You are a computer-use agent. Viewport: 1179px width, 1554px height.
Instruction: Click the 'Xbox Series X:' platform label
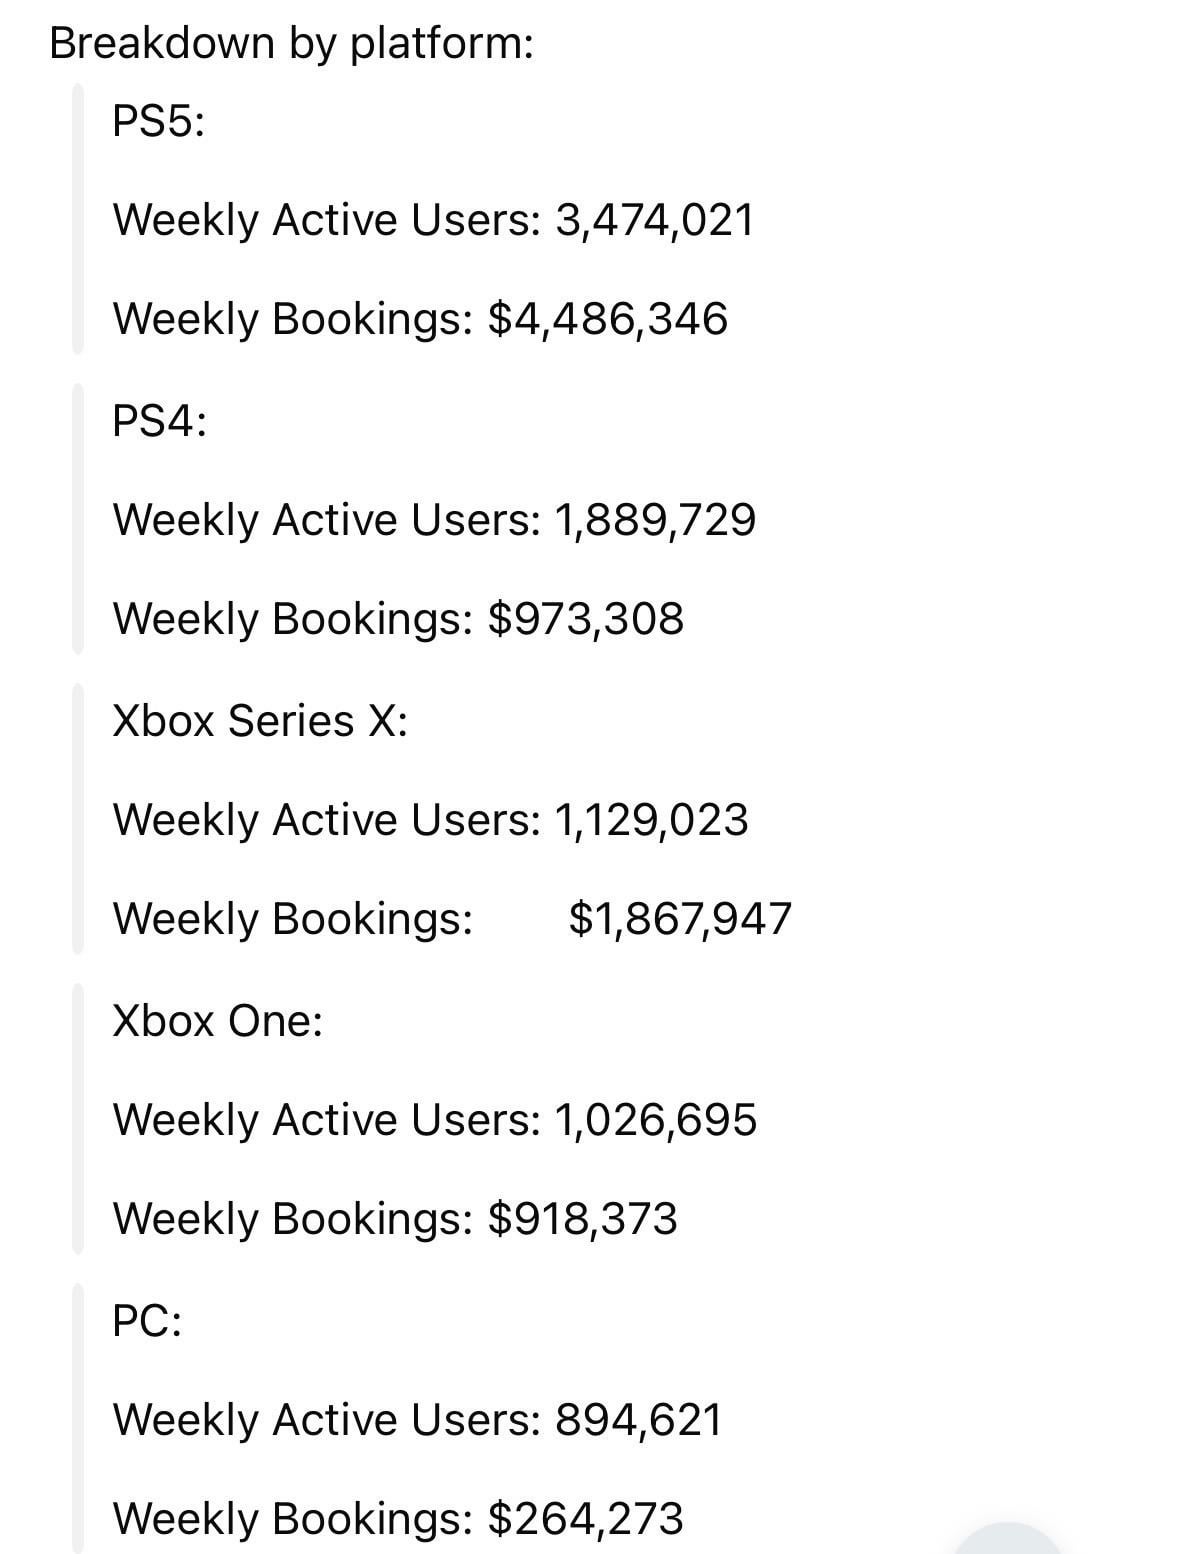[260, 720]
